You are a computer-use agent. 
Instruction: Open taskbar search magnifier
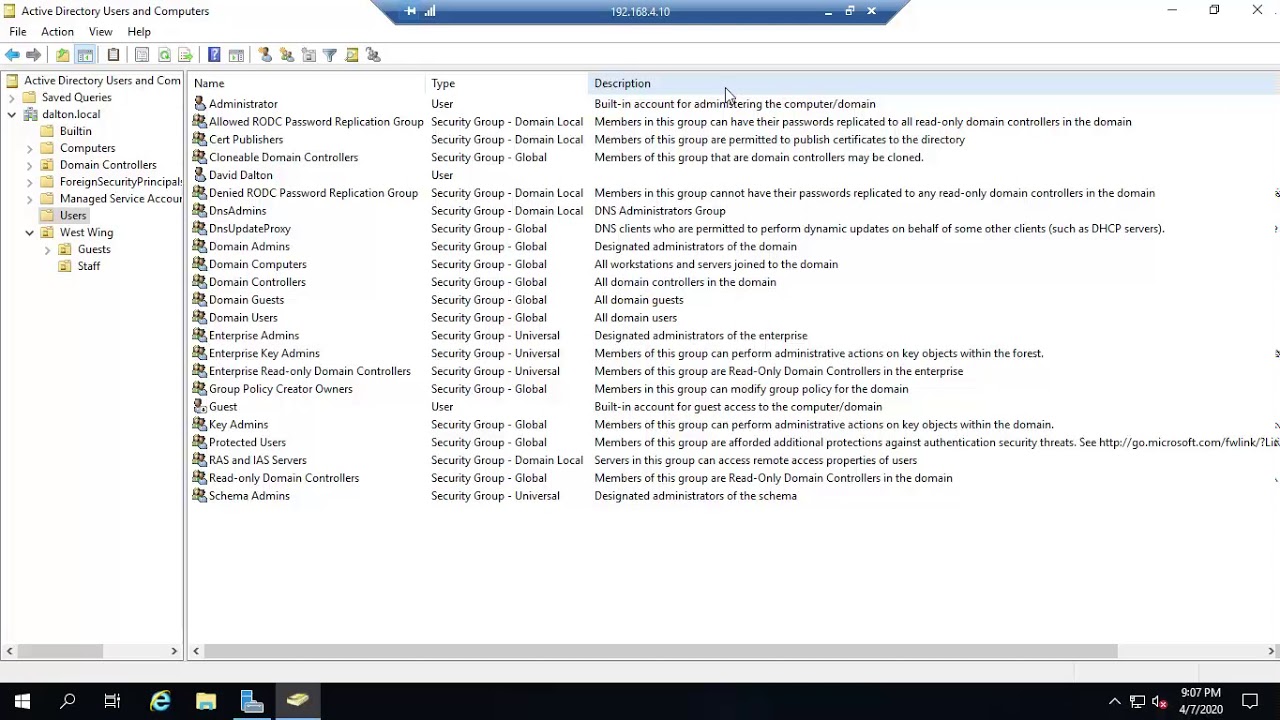(68, 701)
